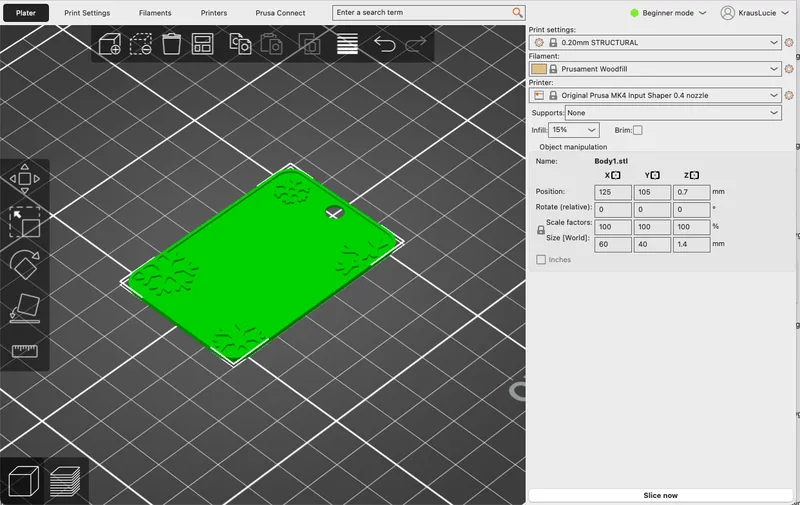
Task: Click the Delete all trash can icon
Action: (171, 44)
